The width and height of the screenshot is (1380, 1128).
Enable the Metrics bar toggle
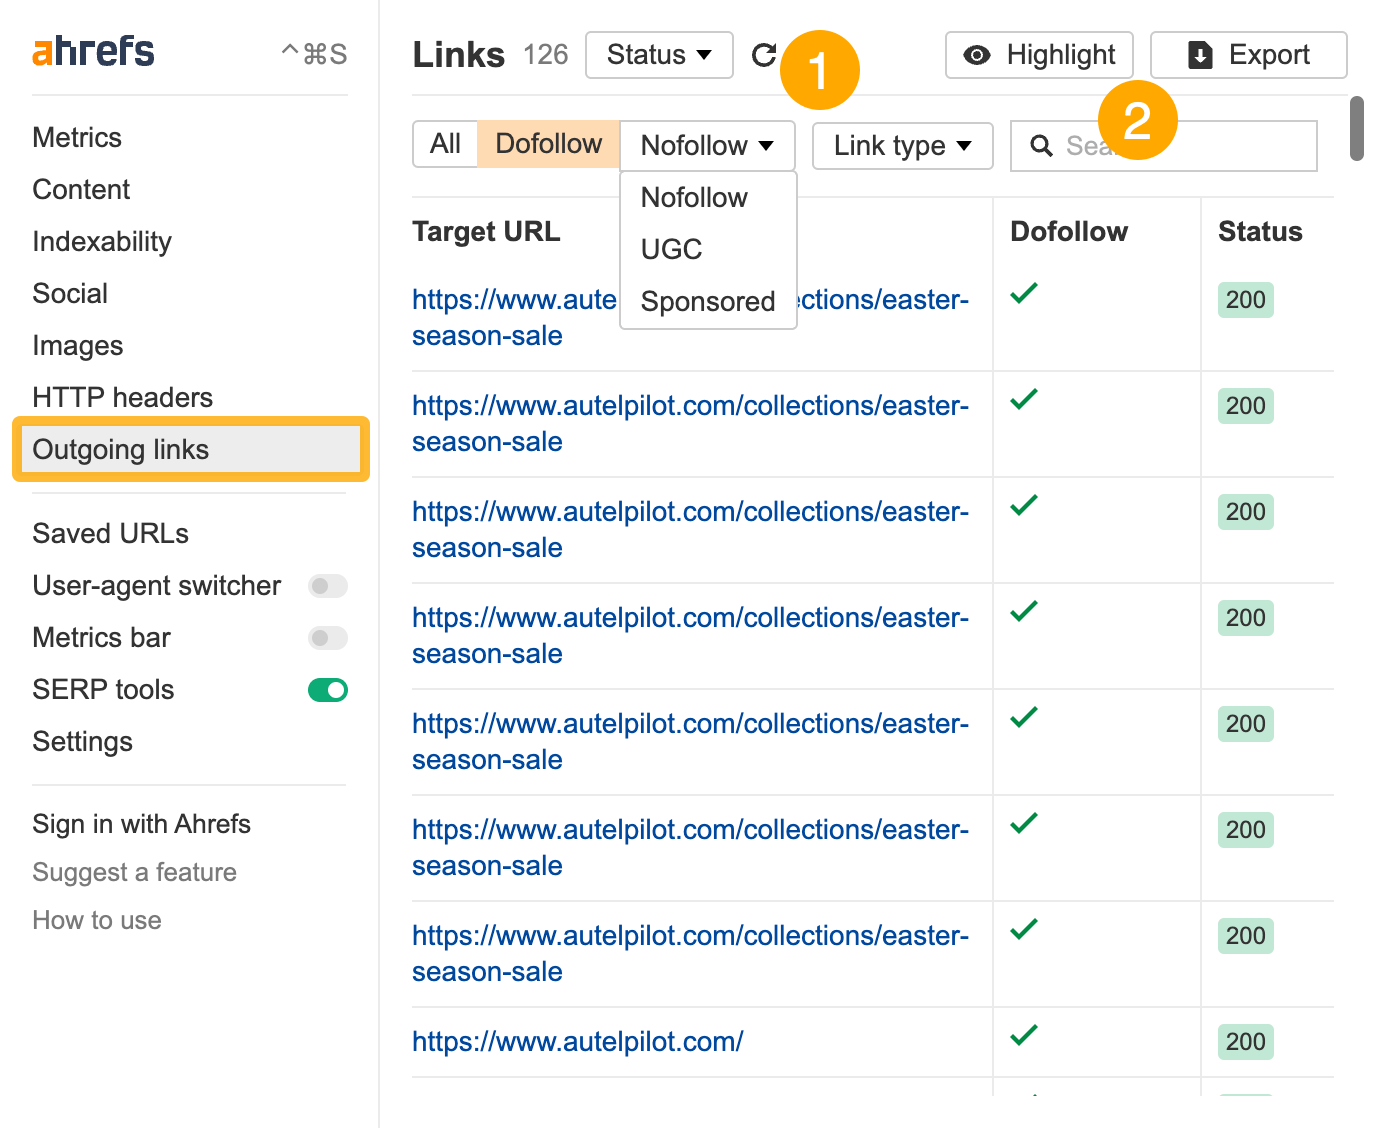[x=328, y=638]
